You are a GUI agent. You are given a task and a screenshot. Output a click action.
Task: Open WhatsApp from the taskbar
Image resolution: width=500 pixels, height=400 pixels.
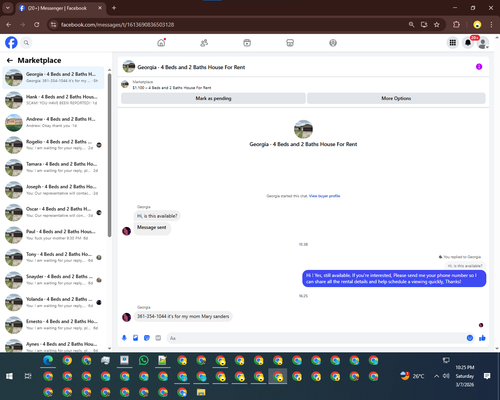click(144, 360)
